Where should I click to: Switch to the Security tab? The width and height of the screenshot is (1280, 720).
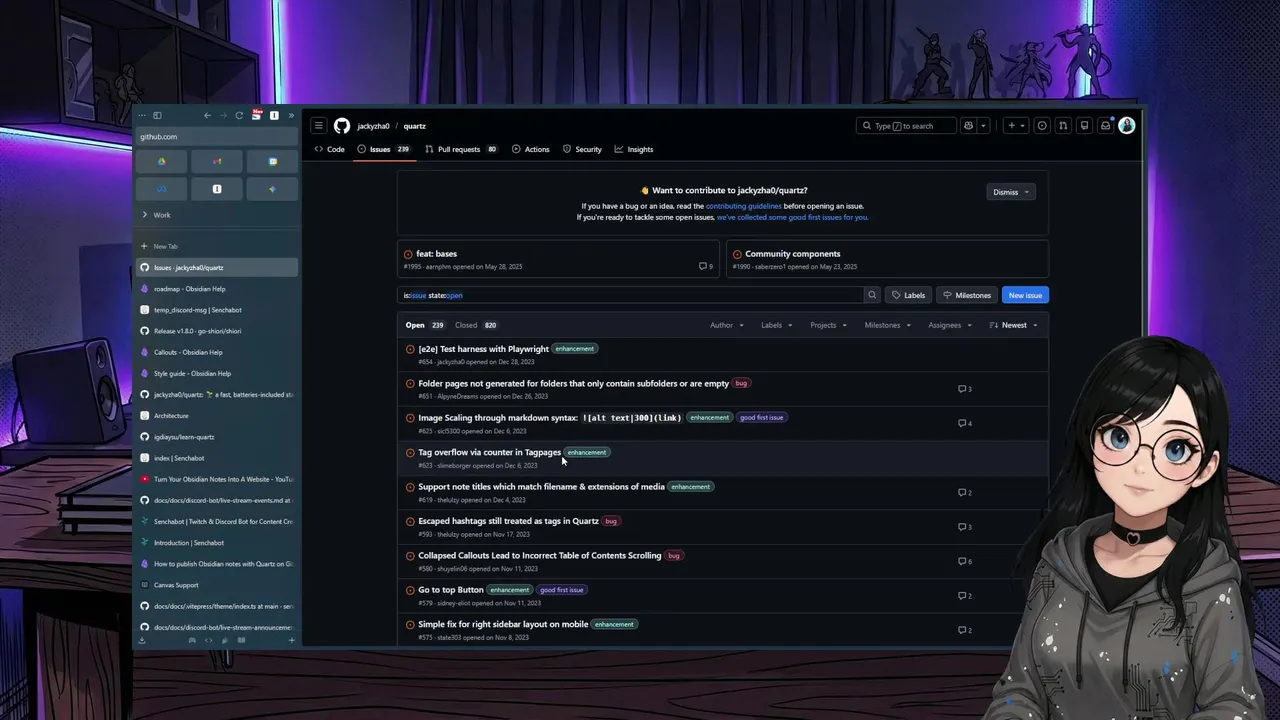582,149
